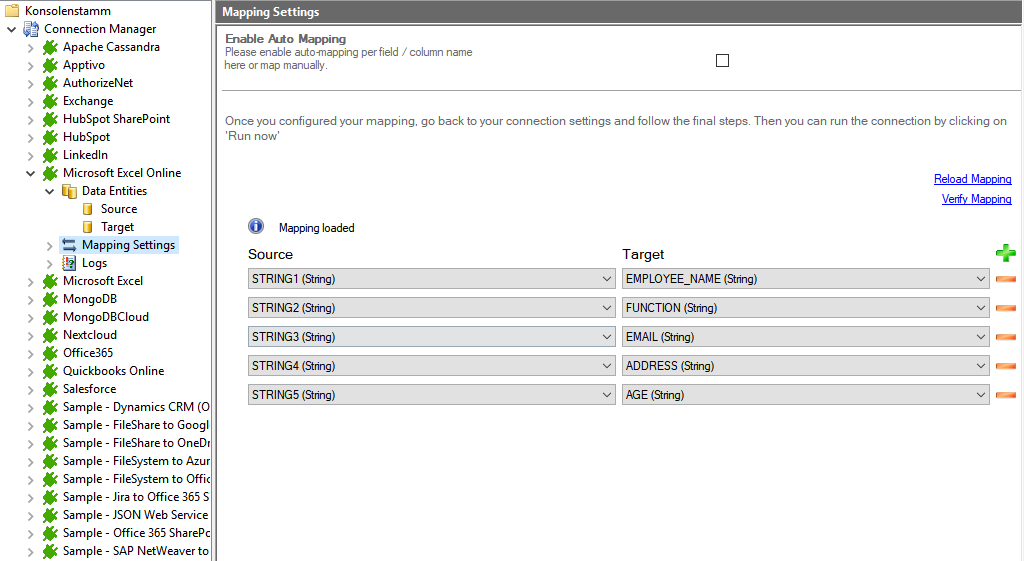Image resolution: width=1024 pixels, height=561 pixels.
Task: Click the Mapping loaded info icon
Action: pos(256,227)
